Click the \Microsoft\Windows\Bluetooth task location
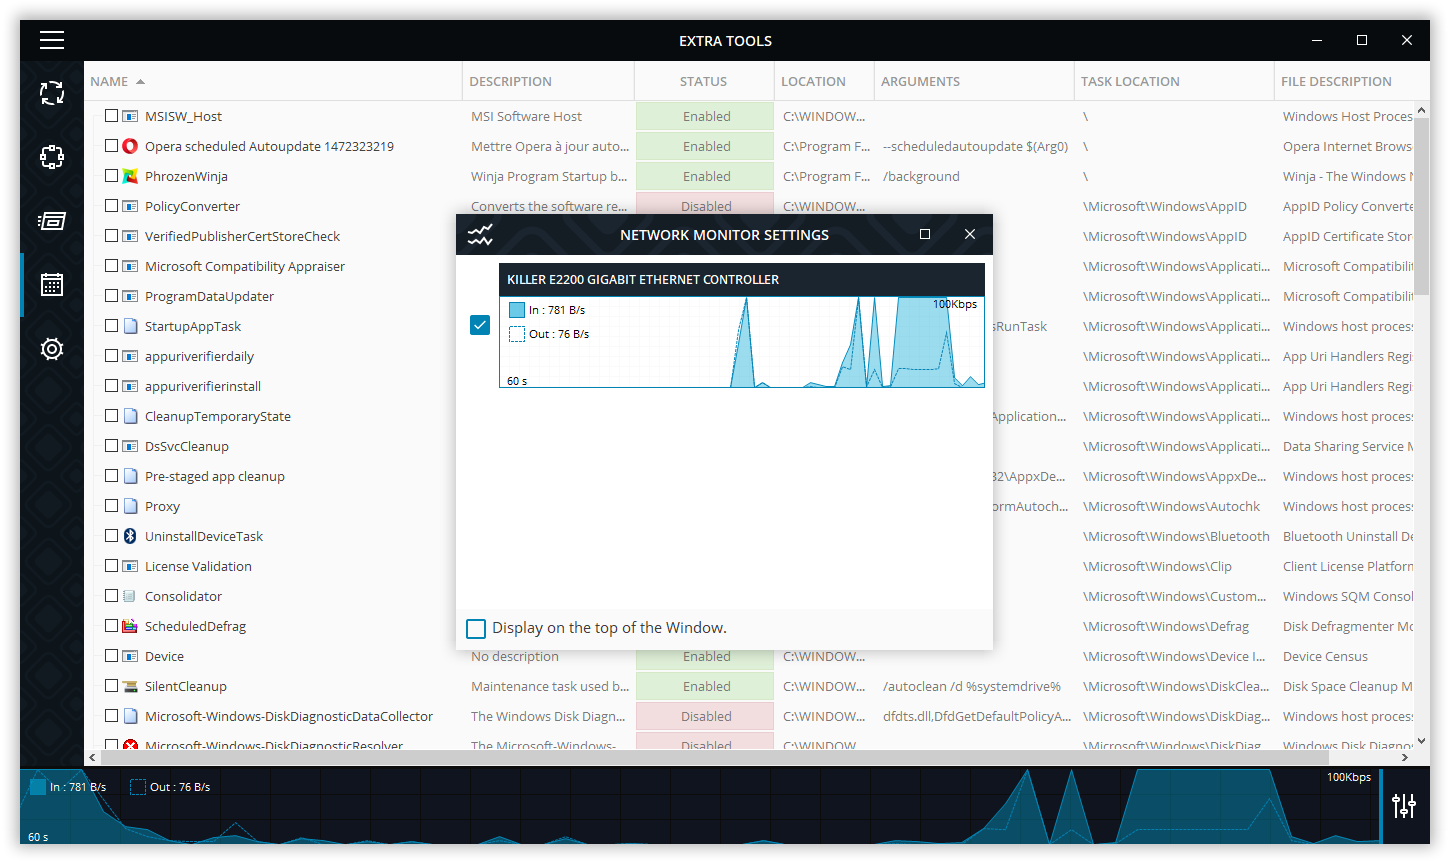The height and width of the screenshot is (864, 1450). click(x=1176, y=536)
